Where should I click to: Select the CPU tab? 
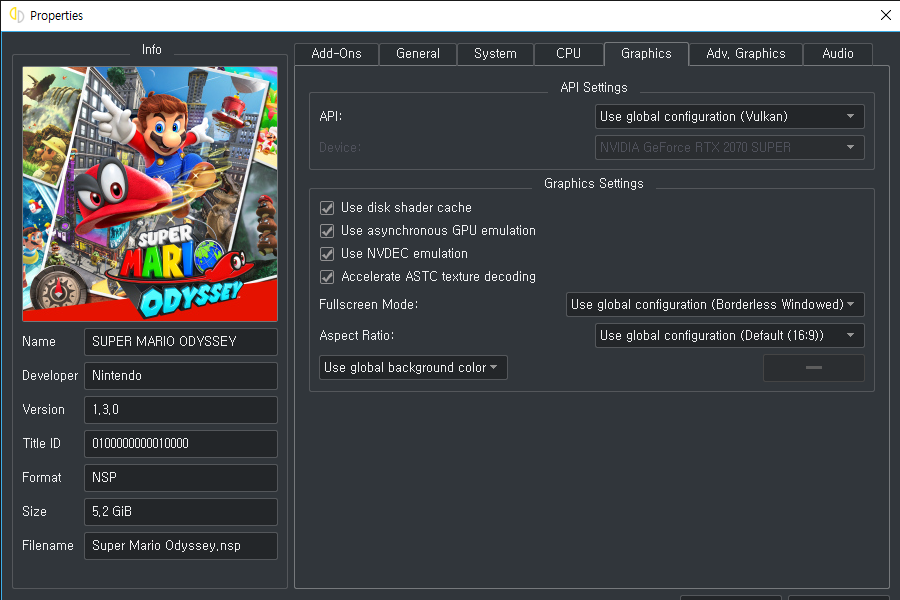pyautogui.click(x=568, y=54)
